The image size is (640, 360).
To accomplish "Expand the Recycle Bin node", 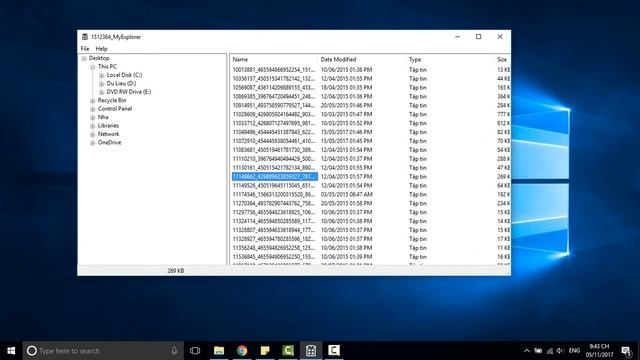I will 93,100.
